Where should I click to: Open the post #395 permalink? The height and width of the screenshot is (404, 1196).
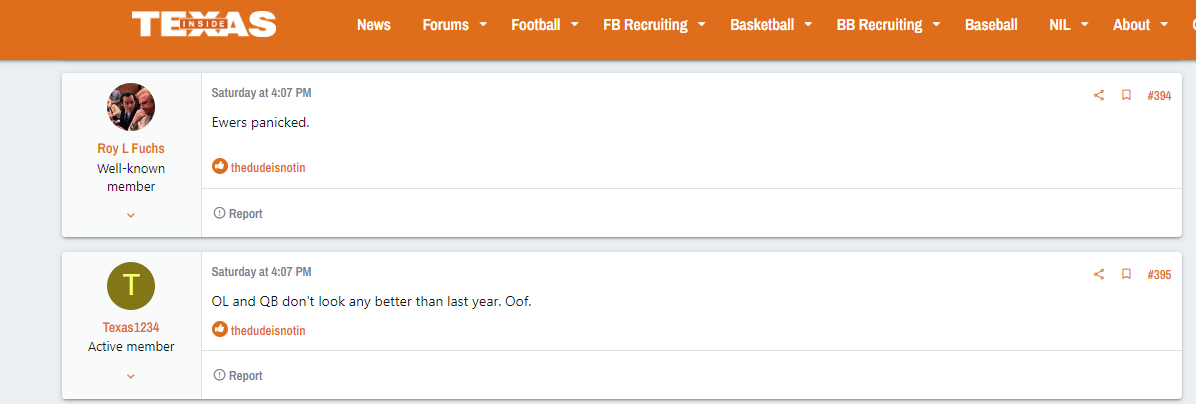coord(1159,274)
